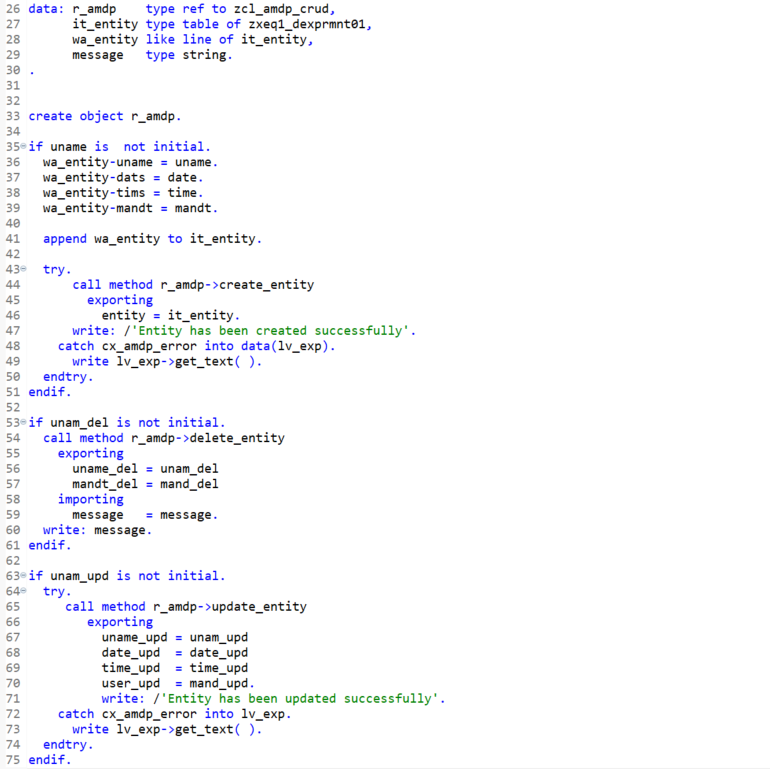Click 'wa_entity-tims = time' assignment

pyautogui.click(x=123, y=192)
